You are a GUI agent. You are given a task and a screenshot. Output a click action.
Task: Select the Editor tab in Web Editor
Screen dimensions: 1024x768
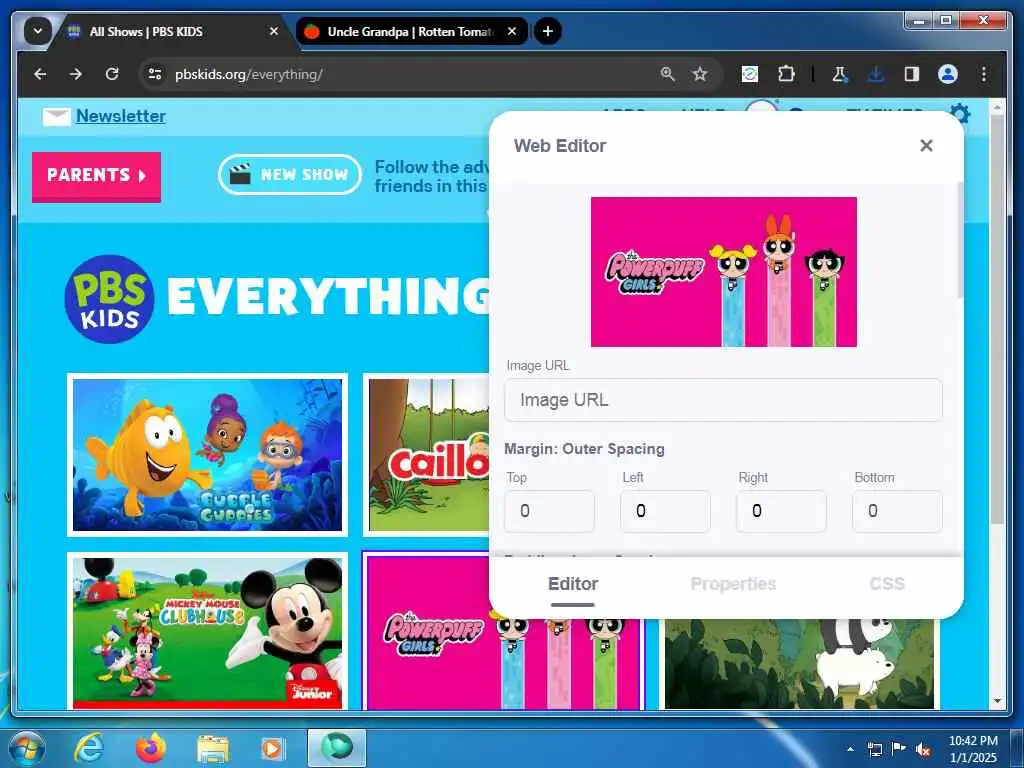573,584
